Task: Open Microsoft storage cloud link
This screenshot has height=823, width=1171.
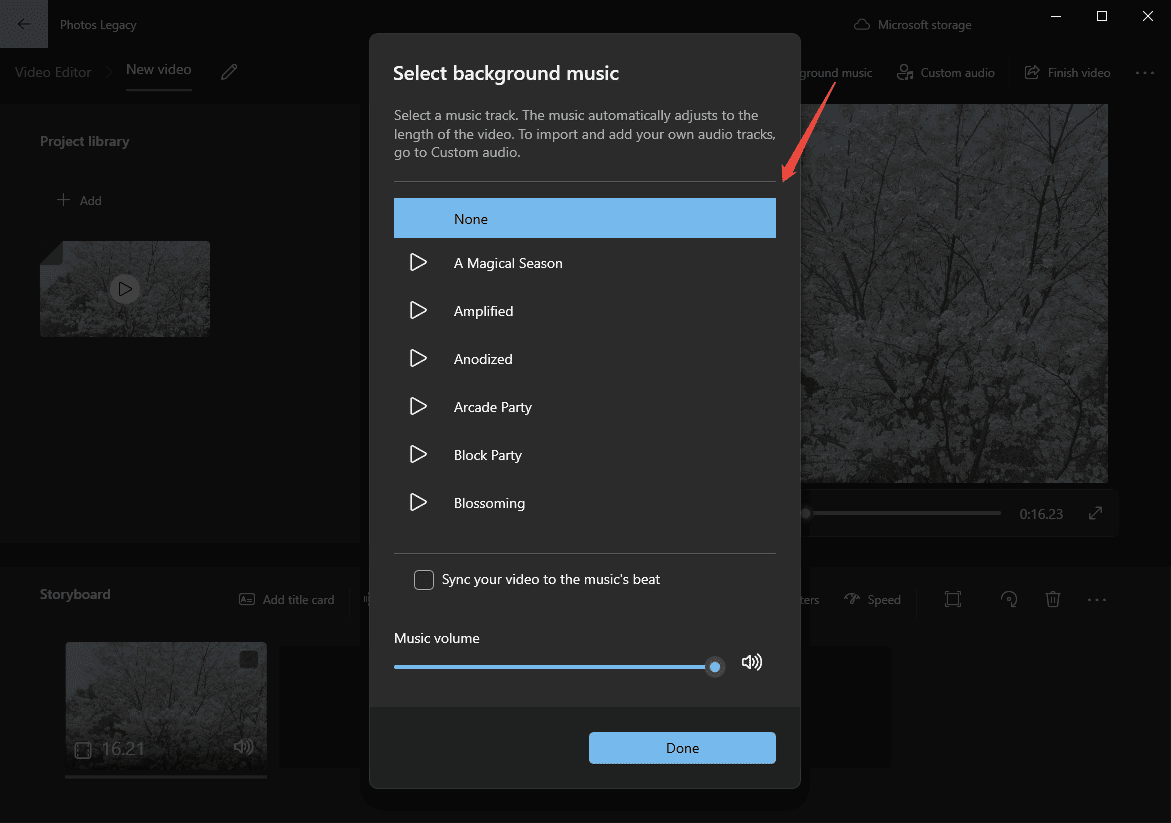Action: [913, 25]
